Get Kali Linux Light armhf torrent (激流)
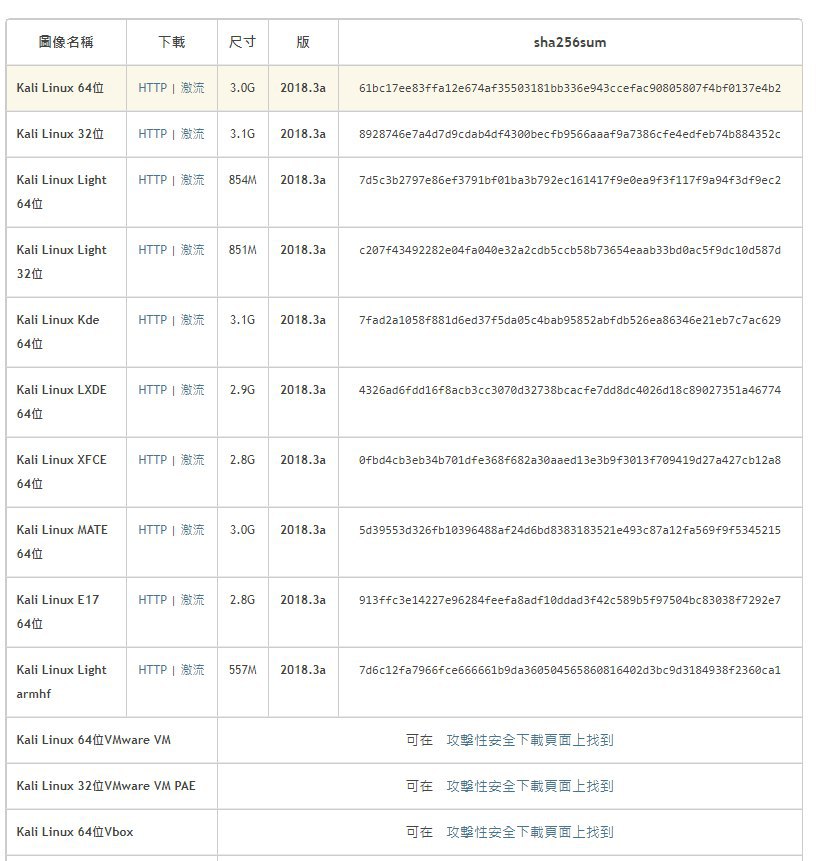The height and width of the screenshot is (861, 821). [192, 670]
